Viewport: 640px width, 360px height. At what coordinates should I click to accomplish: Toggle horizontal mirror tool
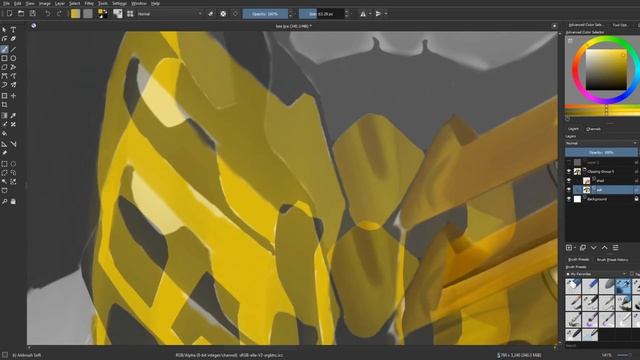363,13
